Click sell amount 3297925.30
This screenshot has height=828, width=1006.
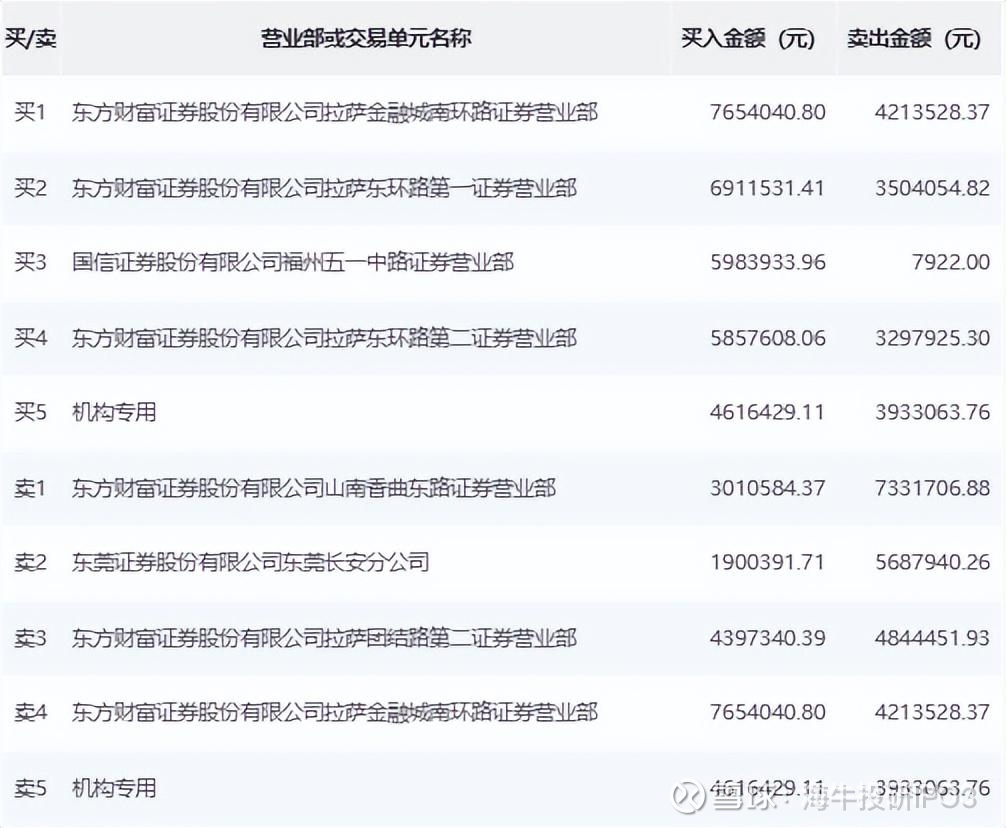pos(932,337)
